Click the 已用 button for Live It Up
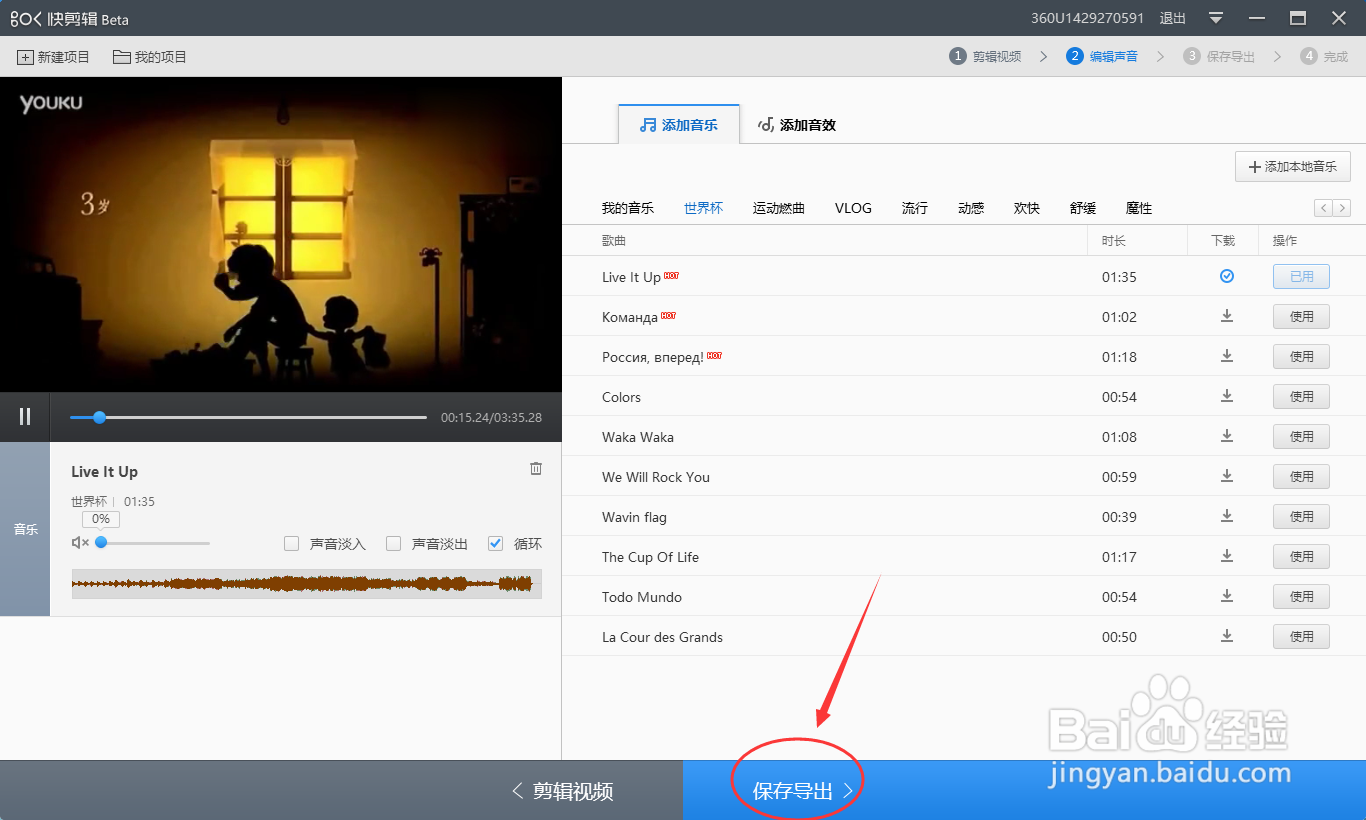The height and width of the screenshot is (820, 1366). [x=1301, y=277]
